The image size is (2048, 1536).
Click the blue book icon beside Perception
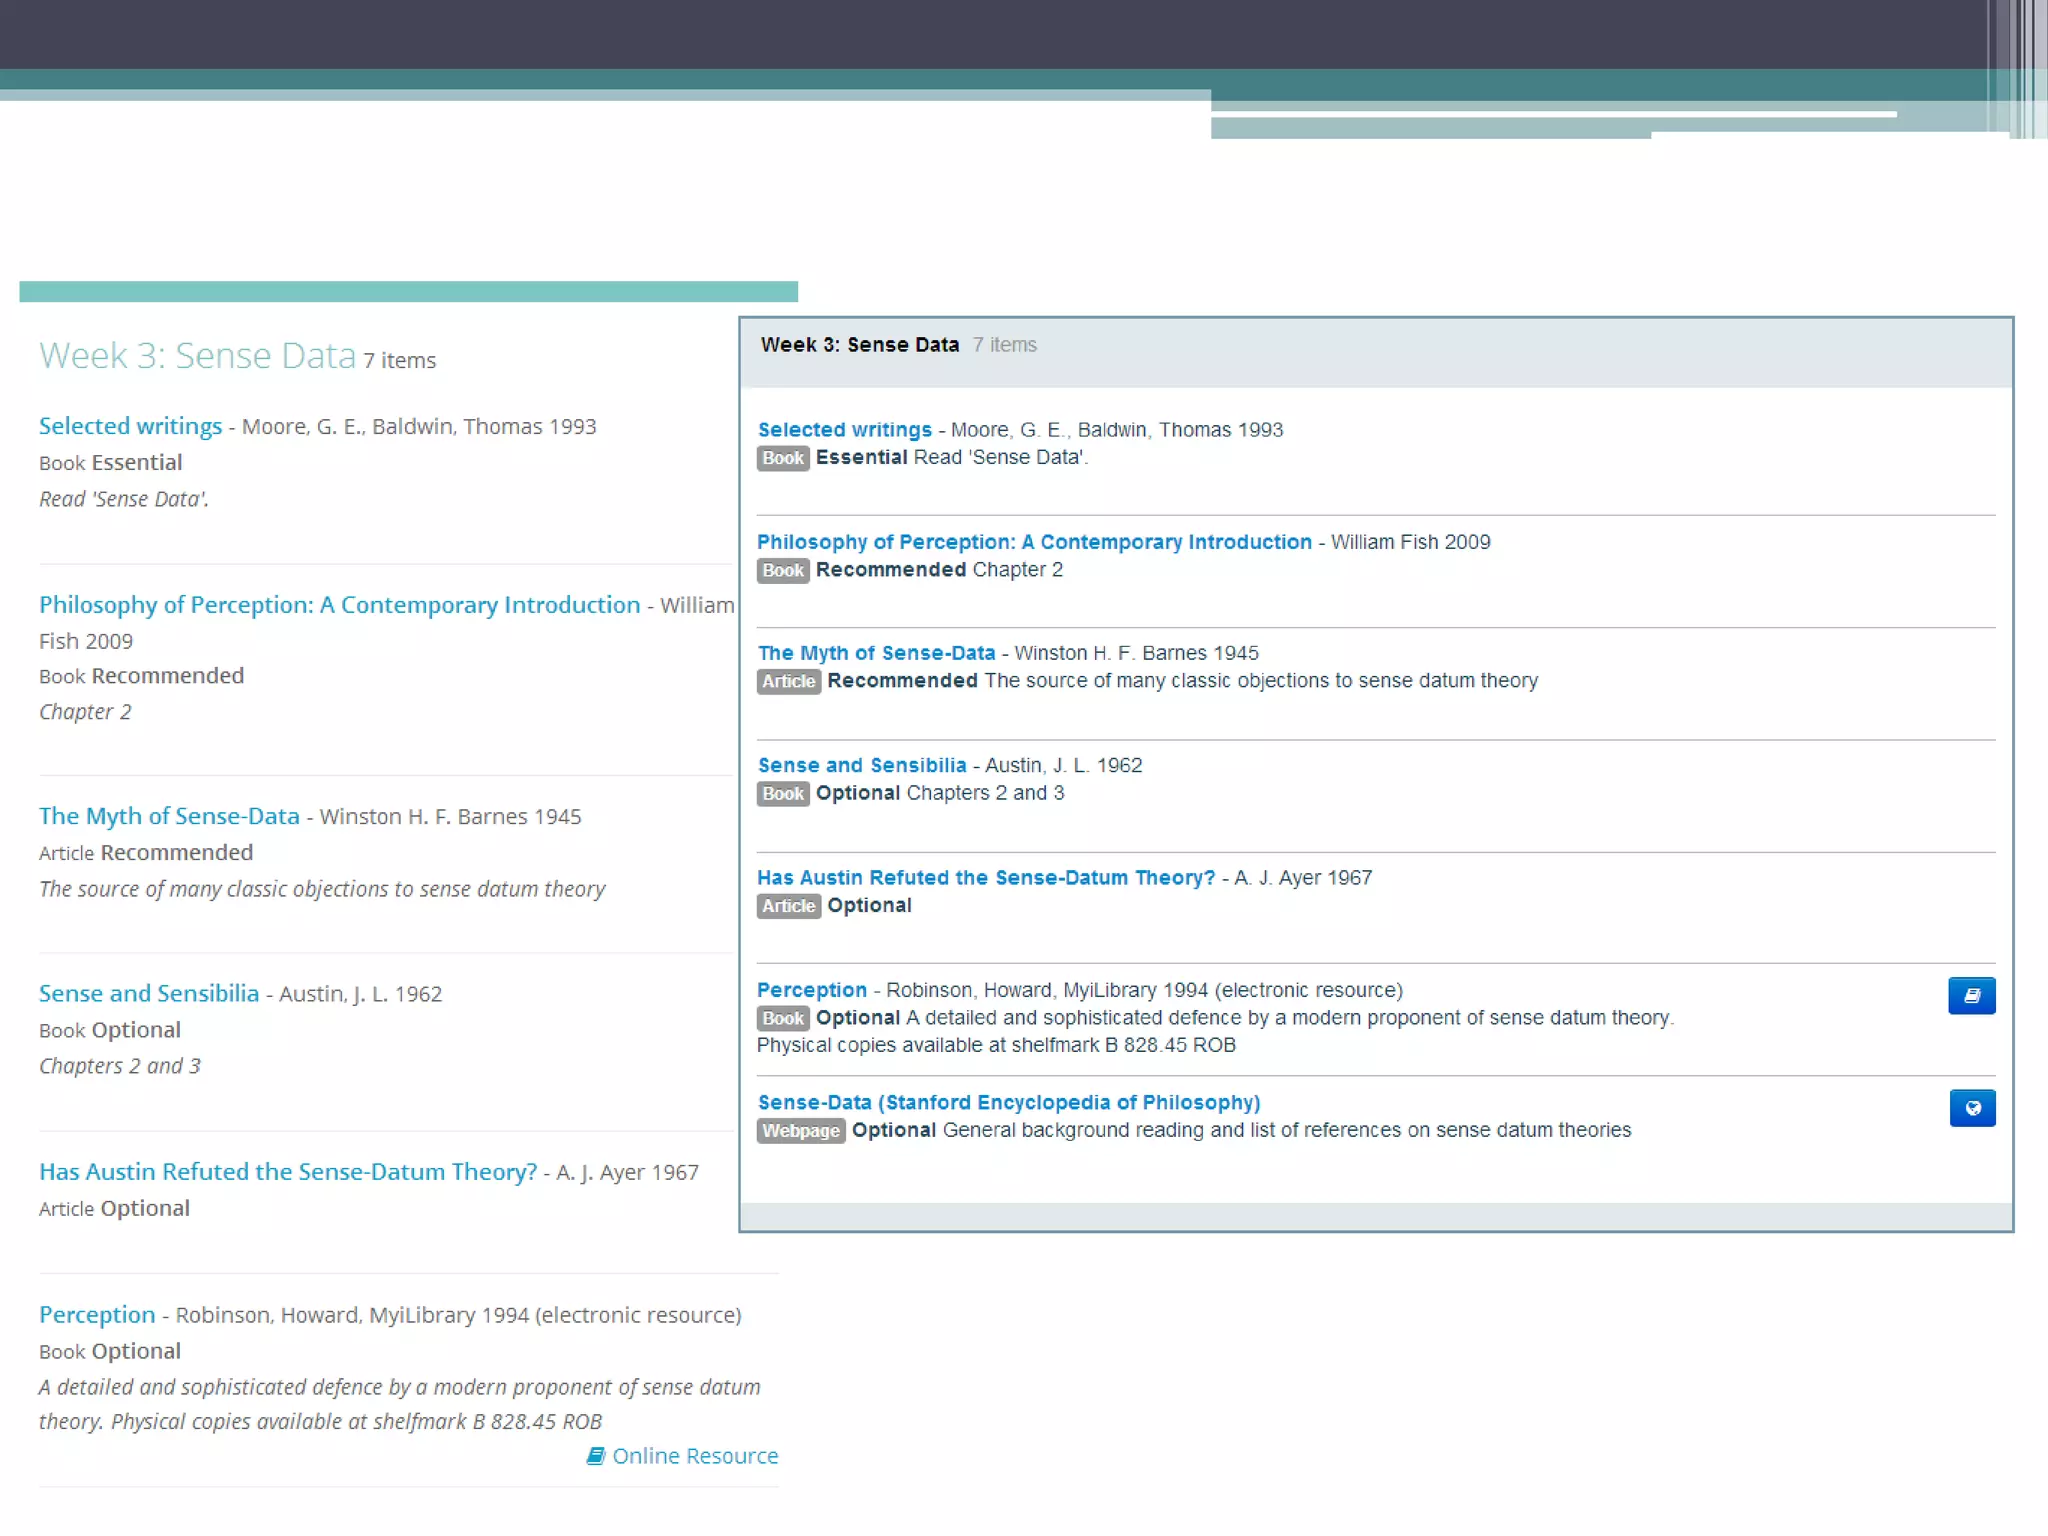pos(1971,996)
